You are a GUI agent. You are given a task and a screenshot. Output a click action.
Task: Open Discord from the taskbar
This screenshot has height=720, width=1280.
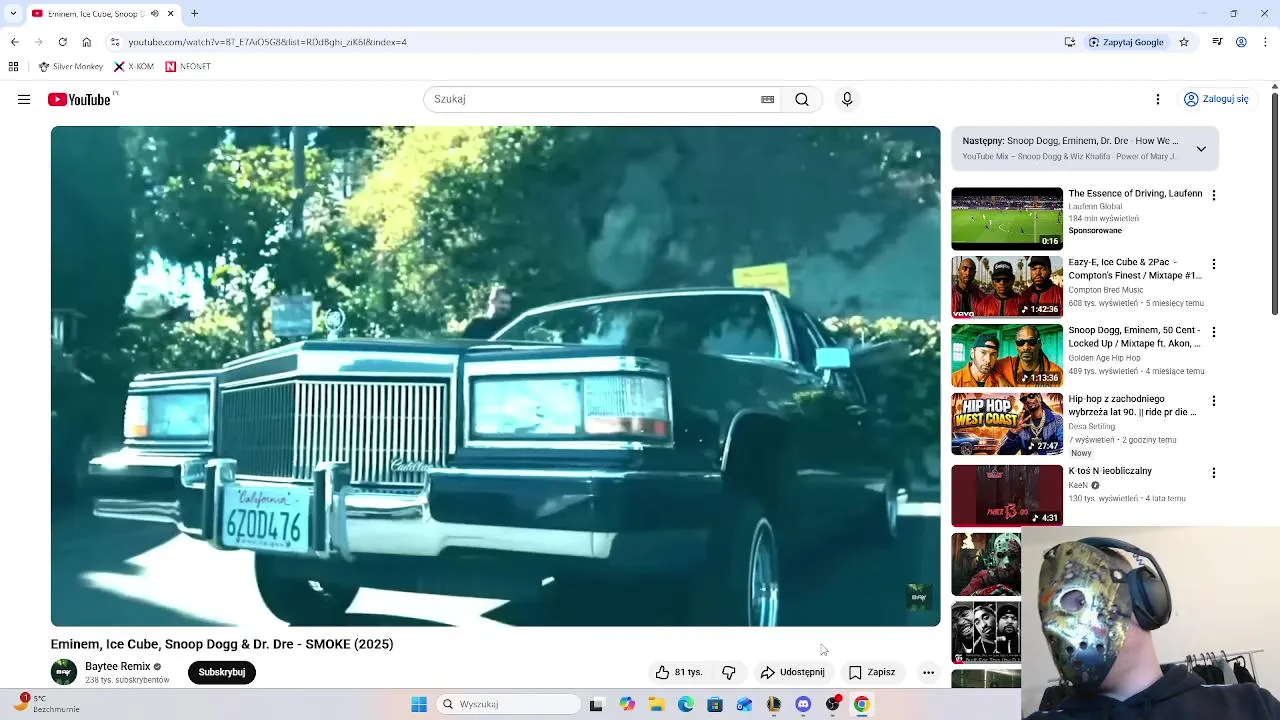(x=803, y=704)
